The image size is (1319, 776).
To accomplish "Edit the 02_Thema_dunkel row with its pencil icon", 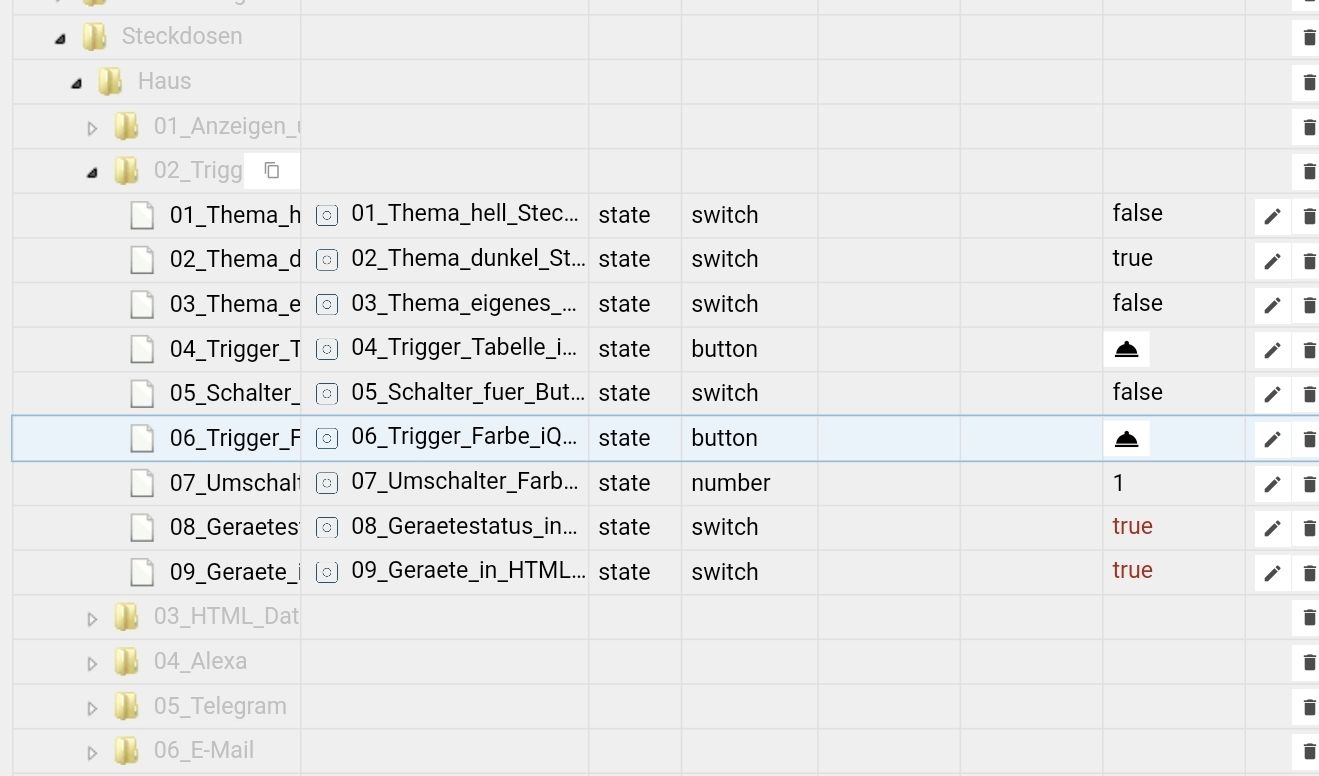I will (x=1272, y=261).
